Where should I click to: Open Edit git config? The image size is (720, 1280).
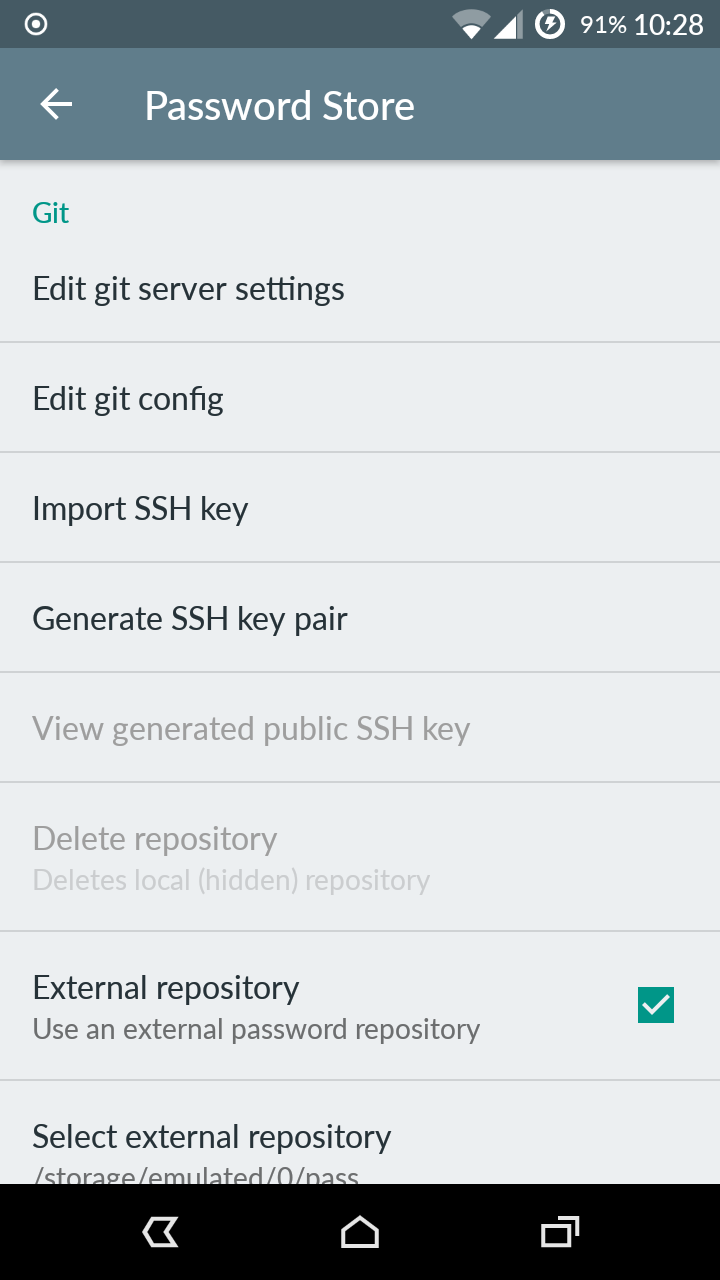click(x=128, y=399)
